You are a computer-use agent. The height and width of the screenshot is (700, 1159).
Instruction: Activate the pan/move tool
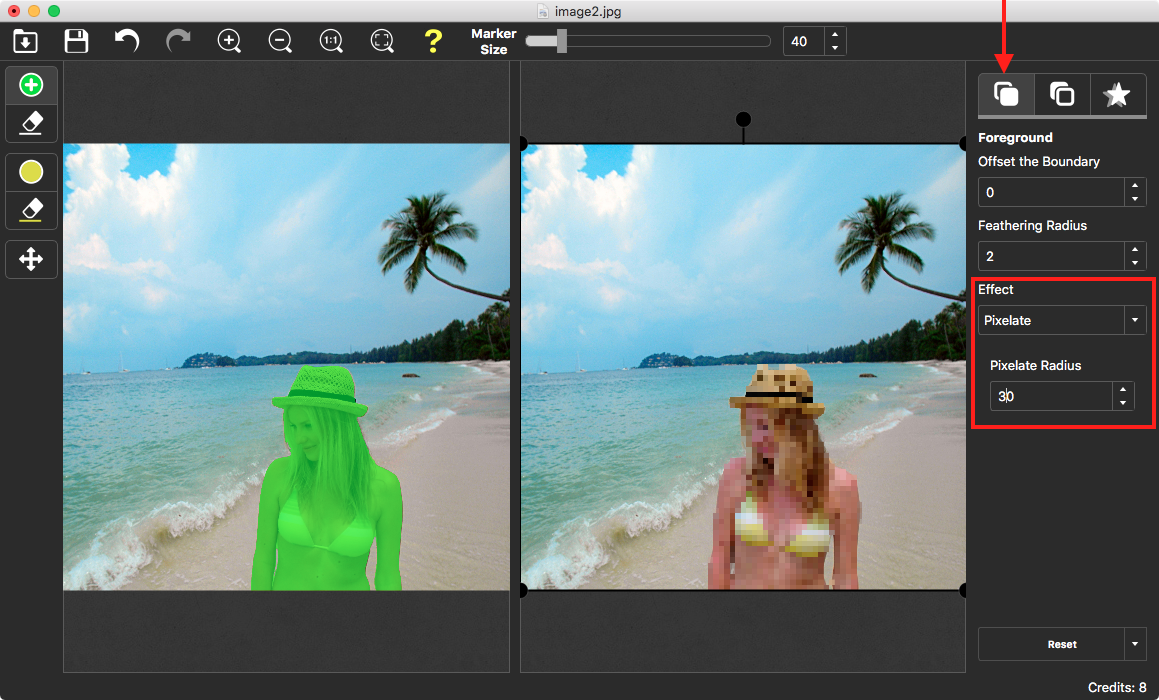click(x=31, y=259)
